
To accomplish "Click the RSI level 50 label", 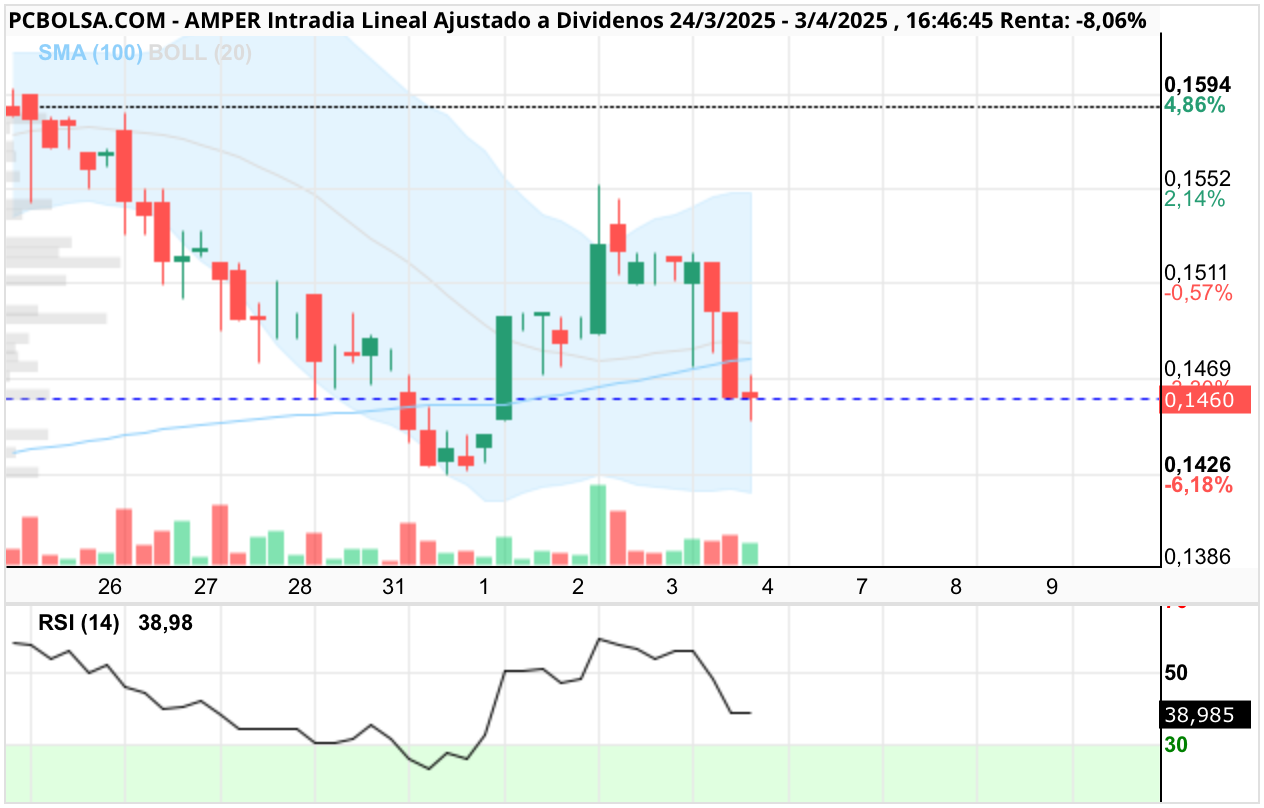I will tap(1176, 673).
